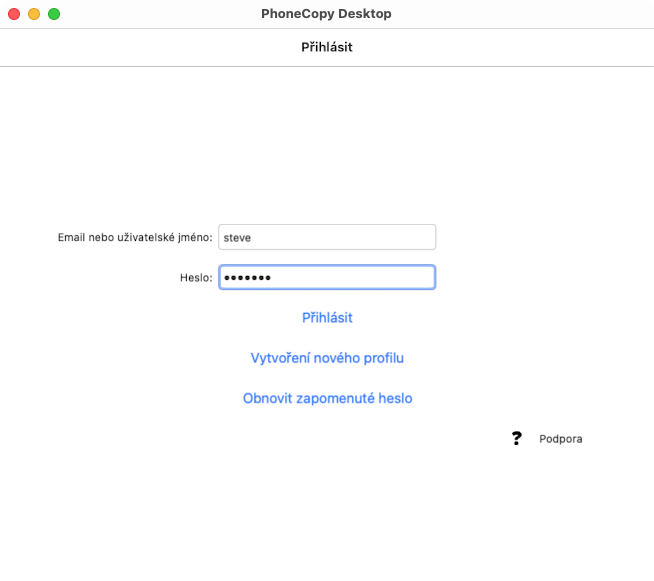Close the PhoneCopy Desktop window
The height and width of the screenshot is (581, 654).
(x=14, y=14)
